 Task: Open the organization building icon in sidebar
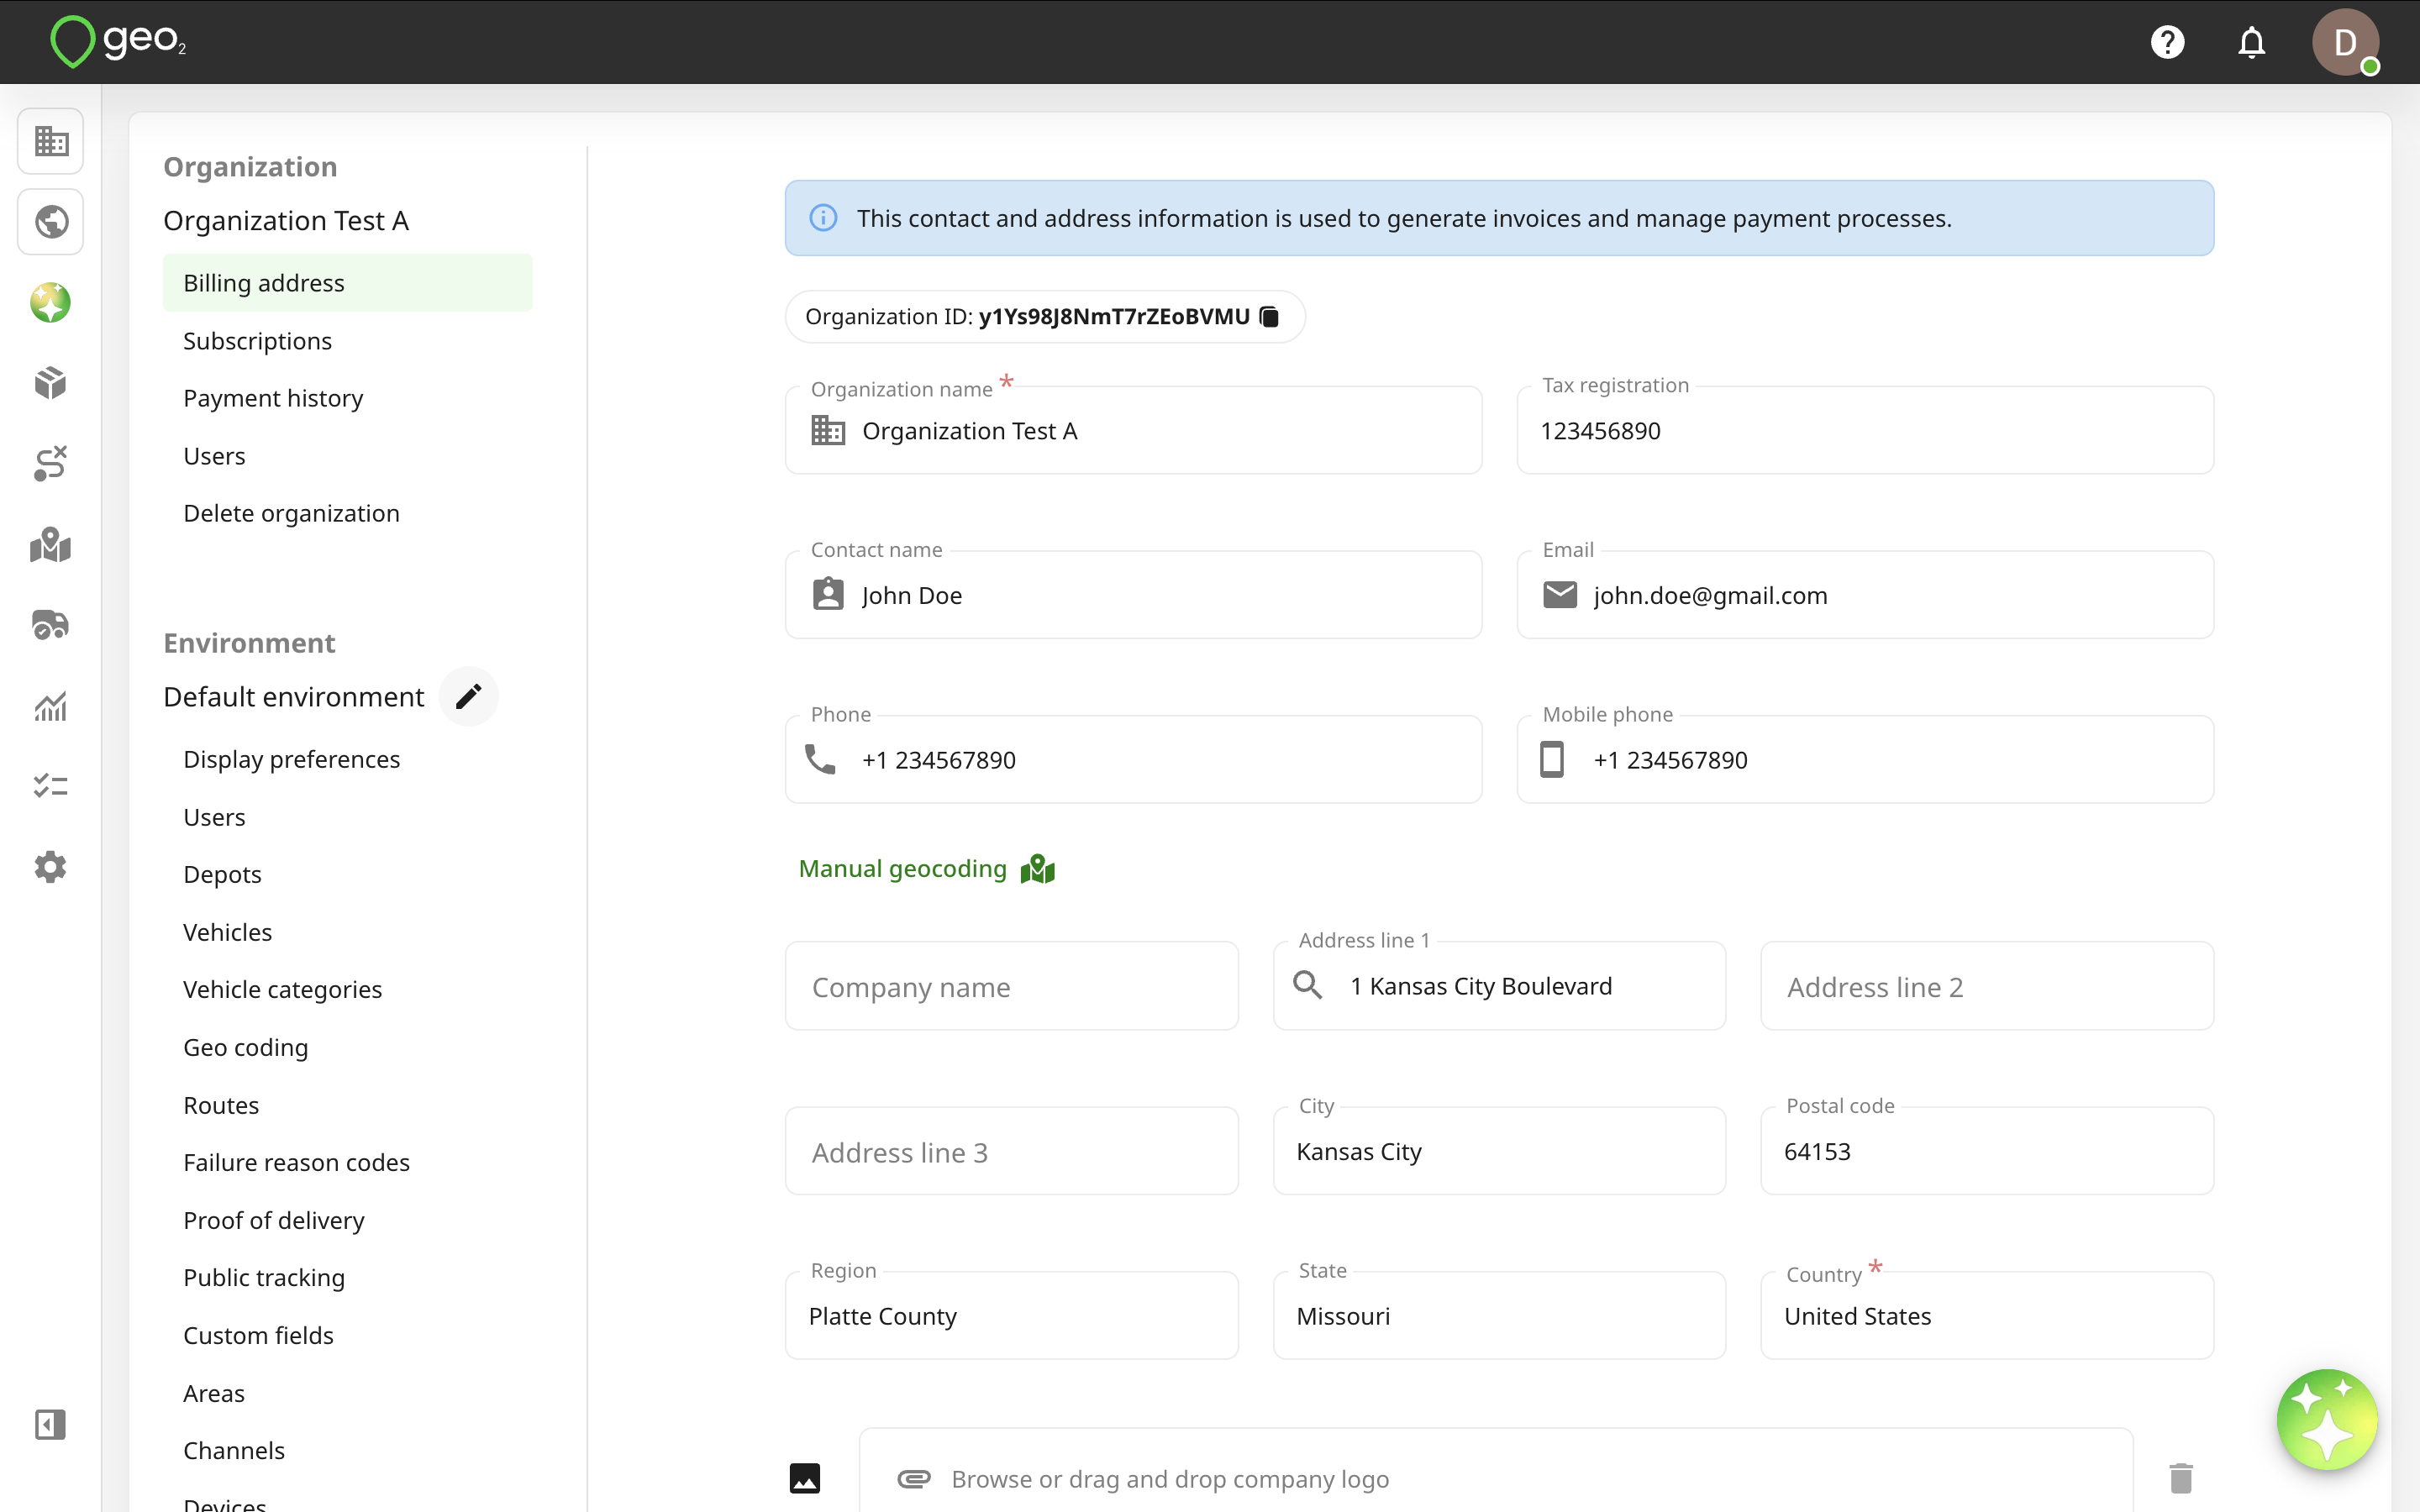tap(51, 141)
